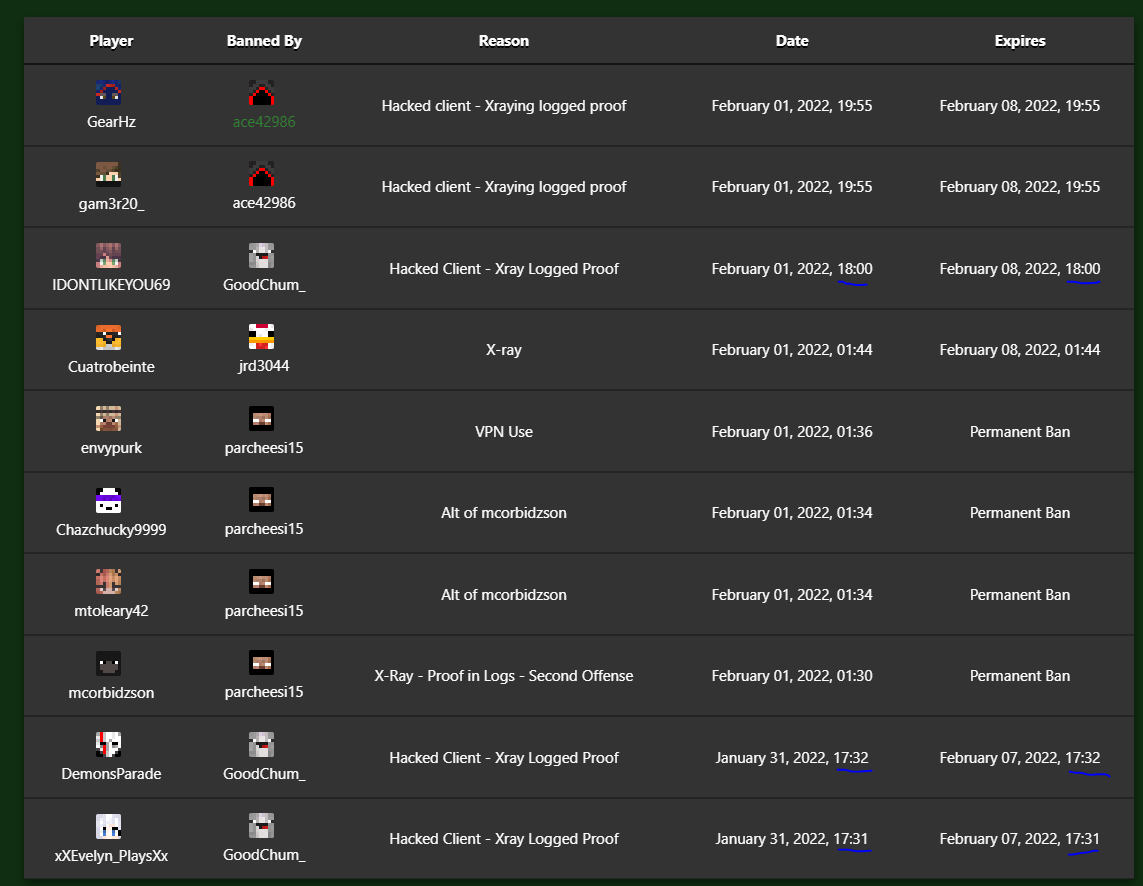
Task: Click DemonsParade player avatar
Action: click(109, 745)
